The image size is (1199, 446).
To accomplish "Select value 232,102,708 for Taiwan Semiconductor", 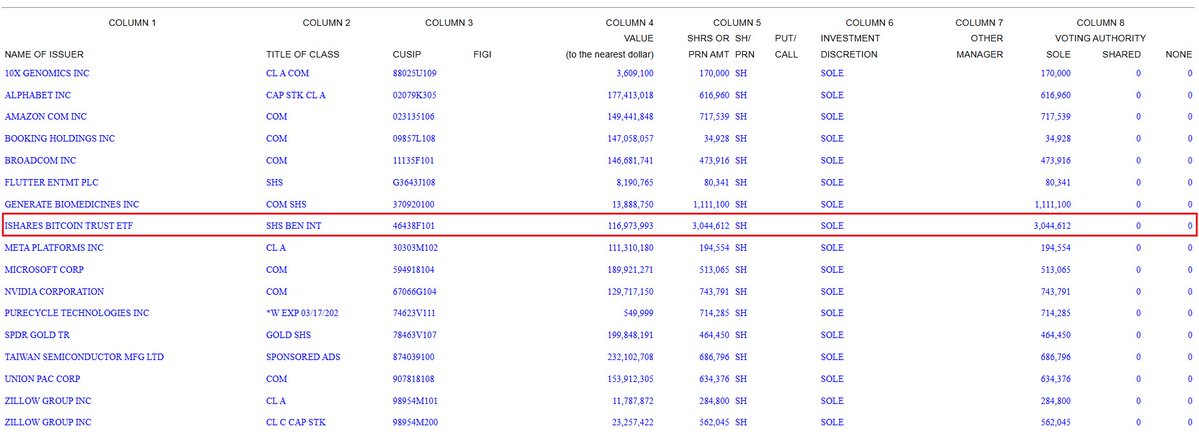I will [630, 357].
